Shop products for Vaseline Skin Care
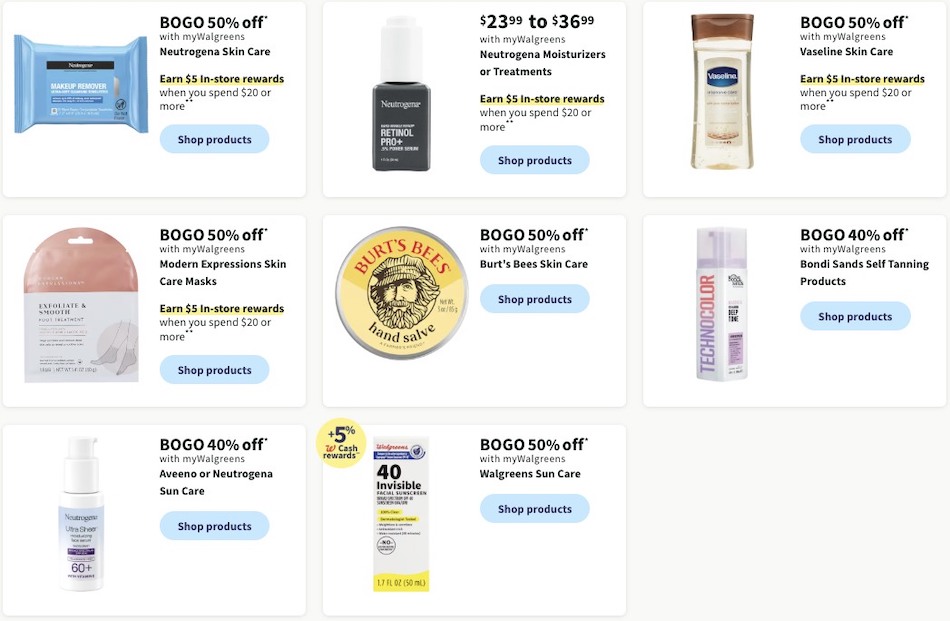This screenshot has height=621, width=950. click(x=855, y=139)
